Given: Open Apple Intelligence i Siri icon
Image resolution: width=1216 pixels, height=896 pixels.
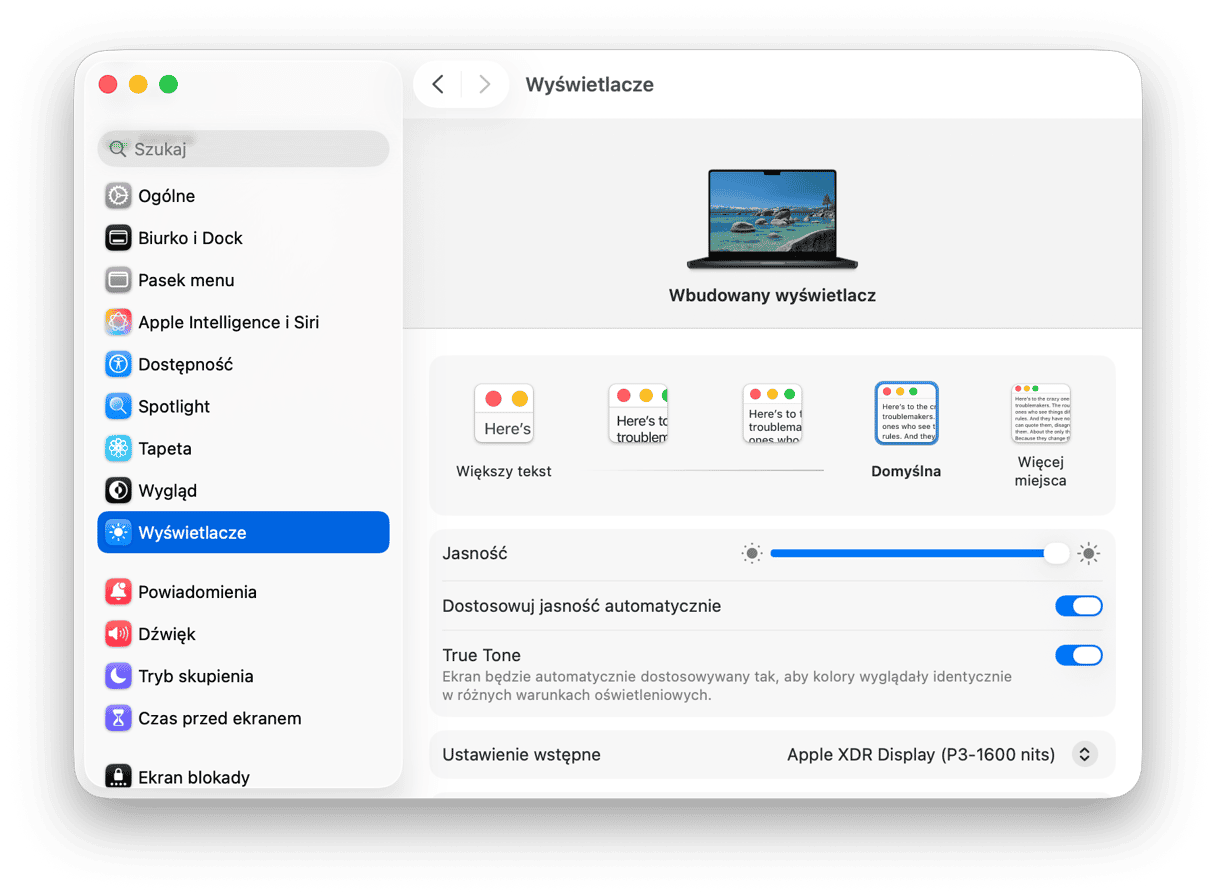Looking at the screenshot, I should (119, 322).
